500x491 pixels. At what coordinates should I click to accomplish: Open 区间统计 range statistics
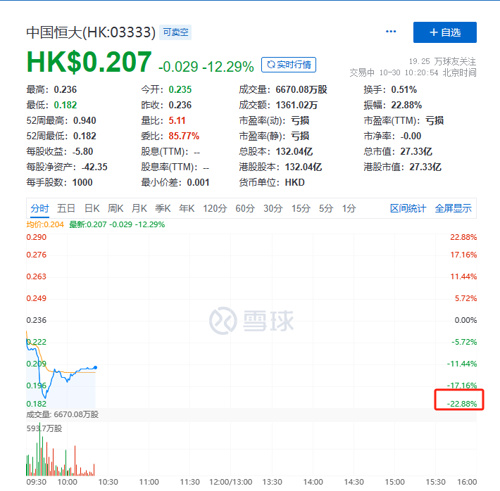click(408, 209)
